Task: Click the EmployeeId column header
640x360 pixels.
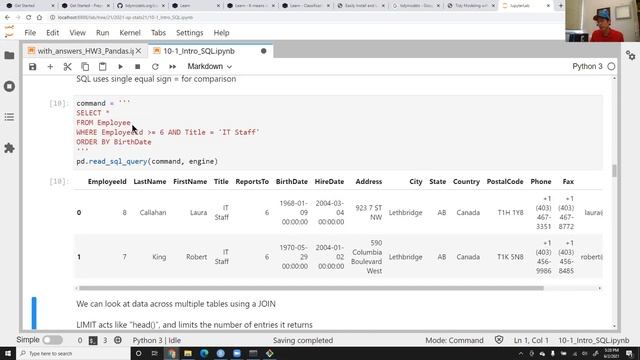Action: (107, 182)
